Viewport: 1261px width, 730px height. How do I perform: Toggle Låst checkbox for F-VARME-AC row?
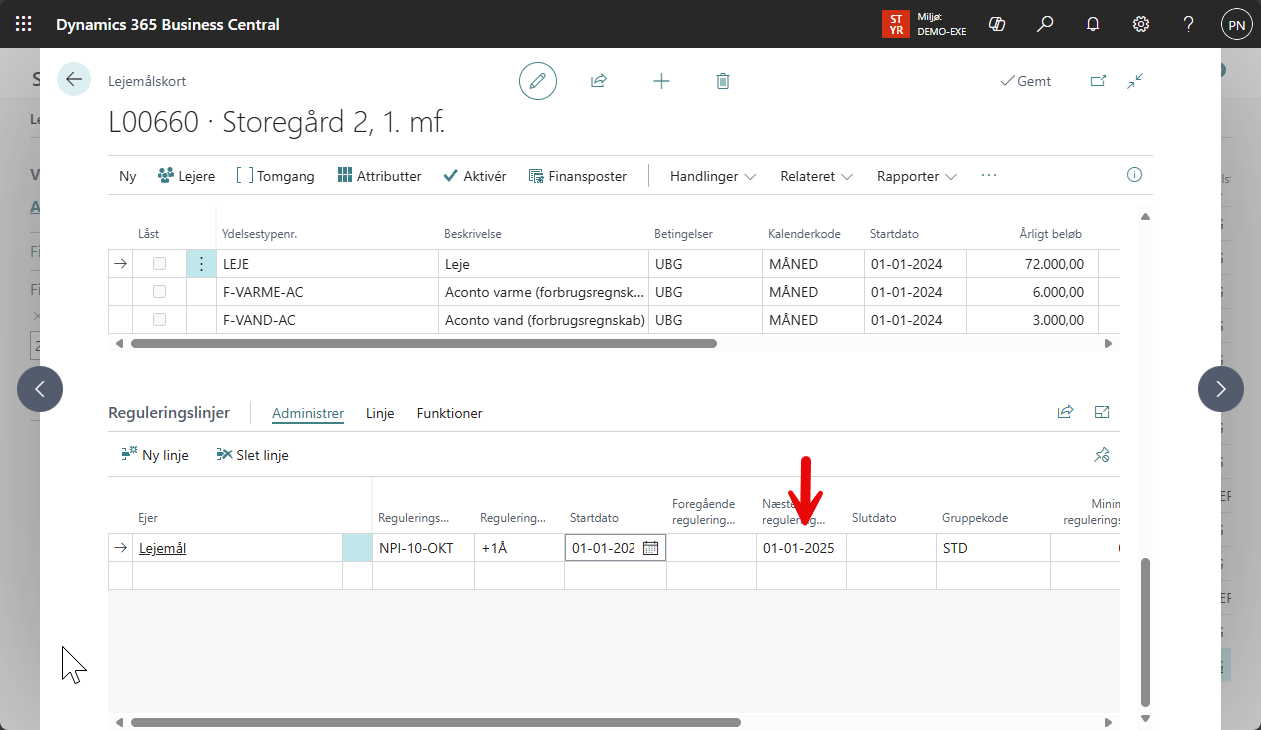click(159, 292)
